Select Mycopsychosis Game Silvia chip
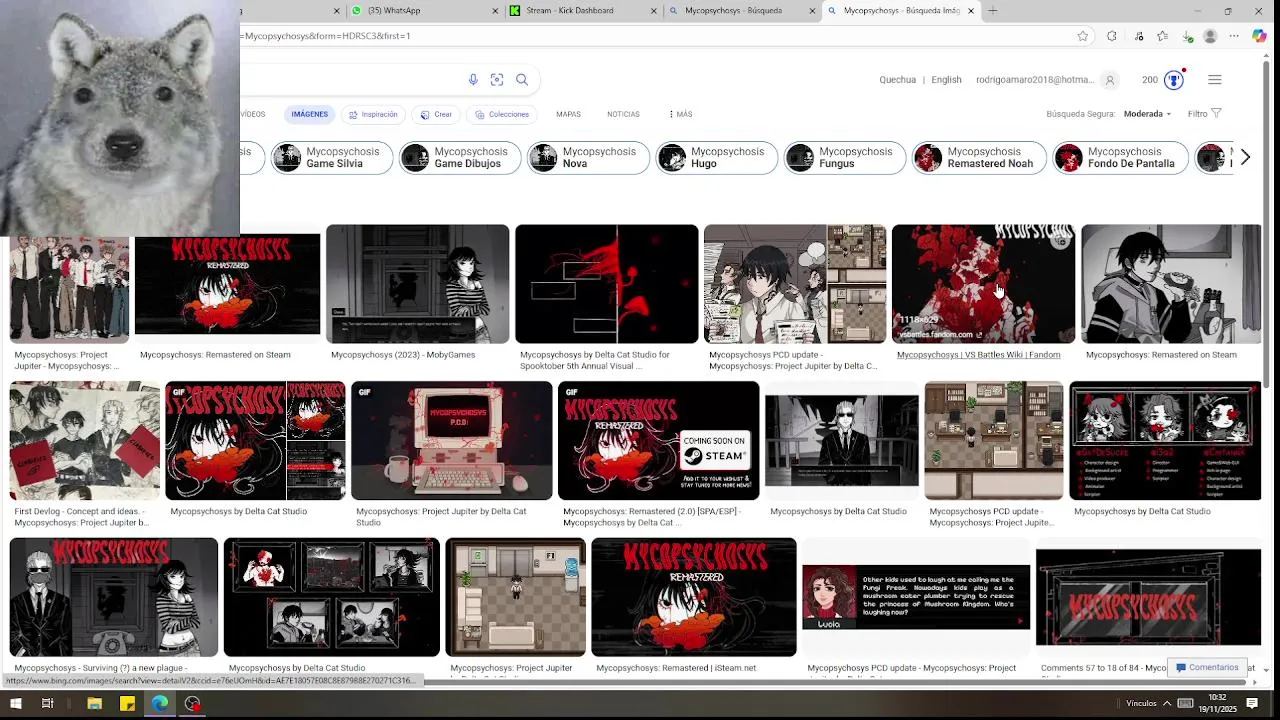1280x720 pixels. click(331, 158)
